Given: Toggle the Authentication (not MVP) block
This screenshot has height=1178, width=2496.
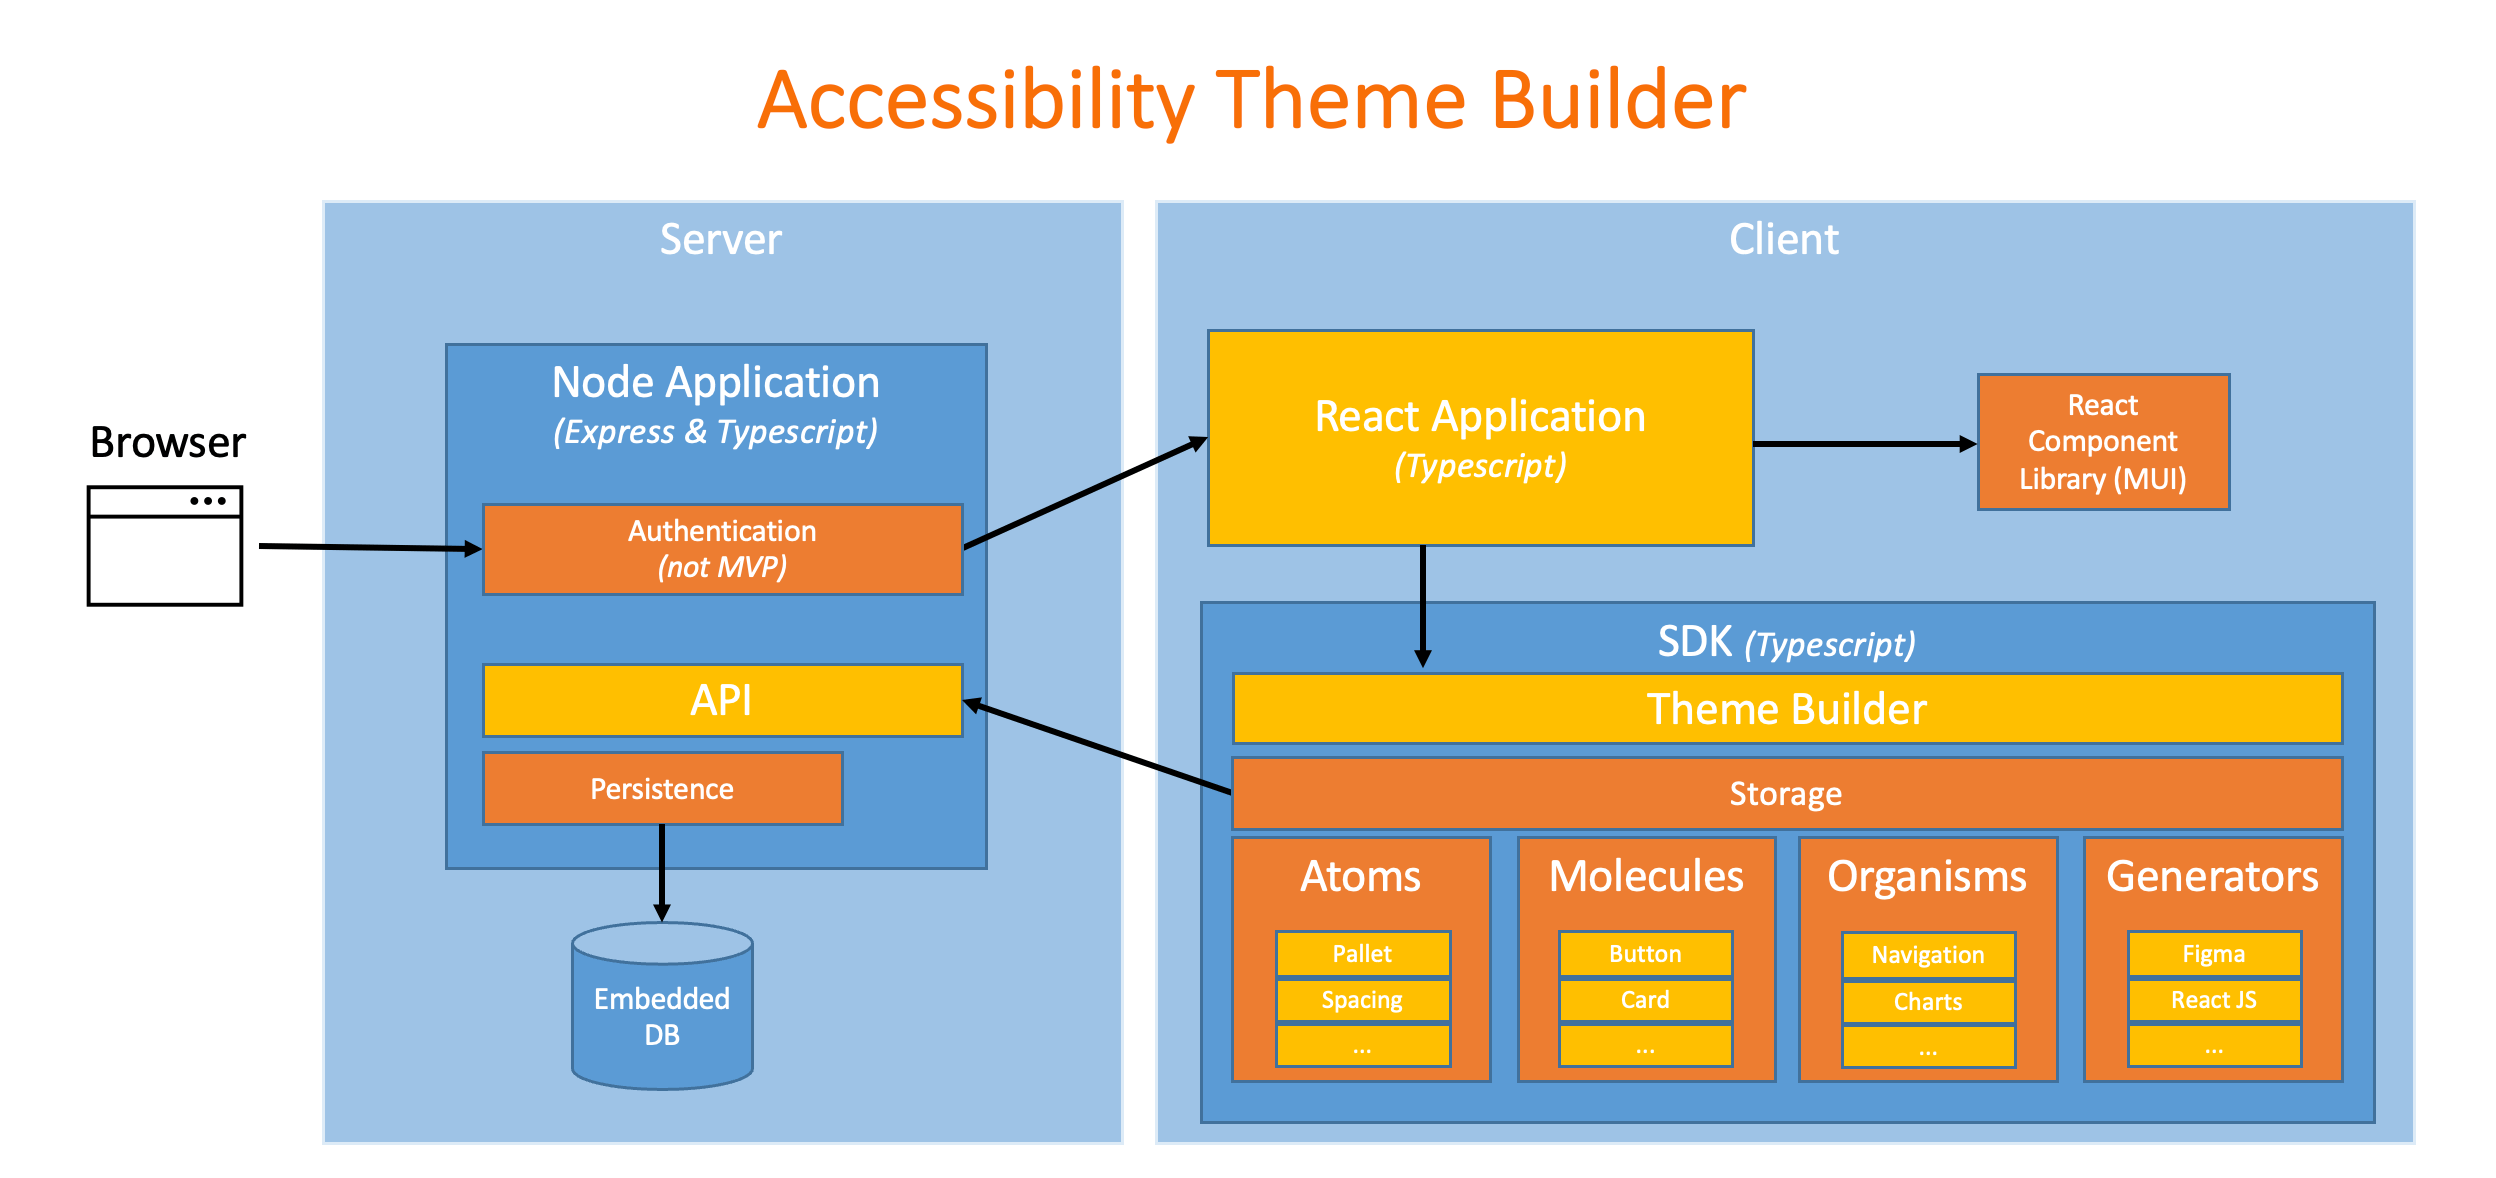Looking at the screenshot, I should tap(721, 547).
